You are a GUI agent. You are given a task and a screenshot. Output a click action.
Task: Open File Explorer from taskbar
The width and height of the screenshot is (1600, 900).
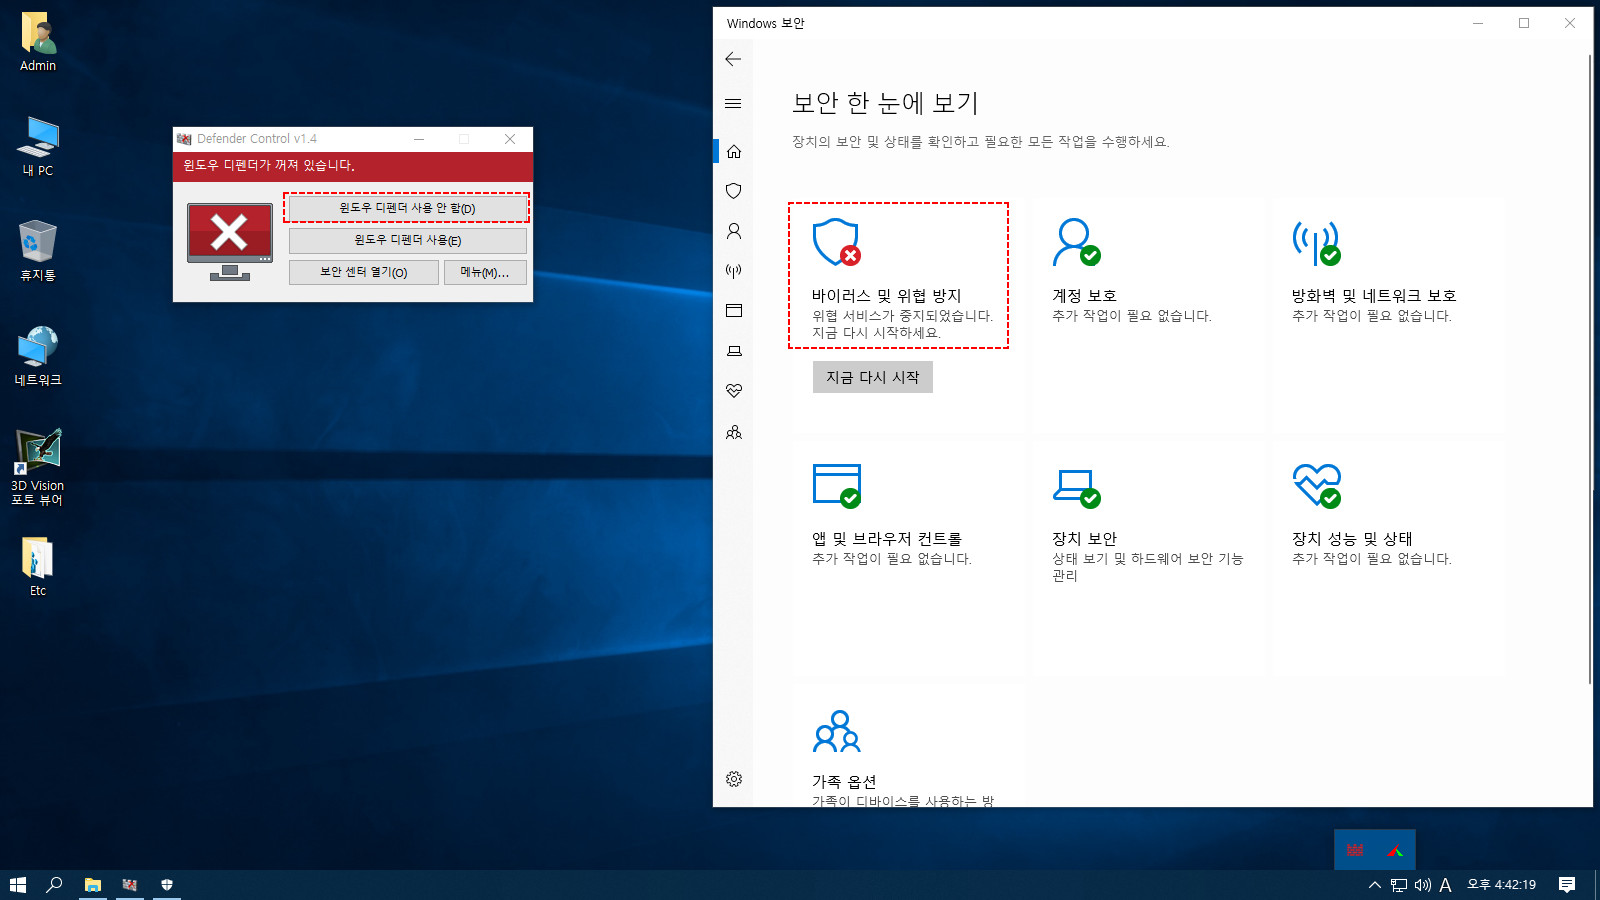[x=93, y=885]
